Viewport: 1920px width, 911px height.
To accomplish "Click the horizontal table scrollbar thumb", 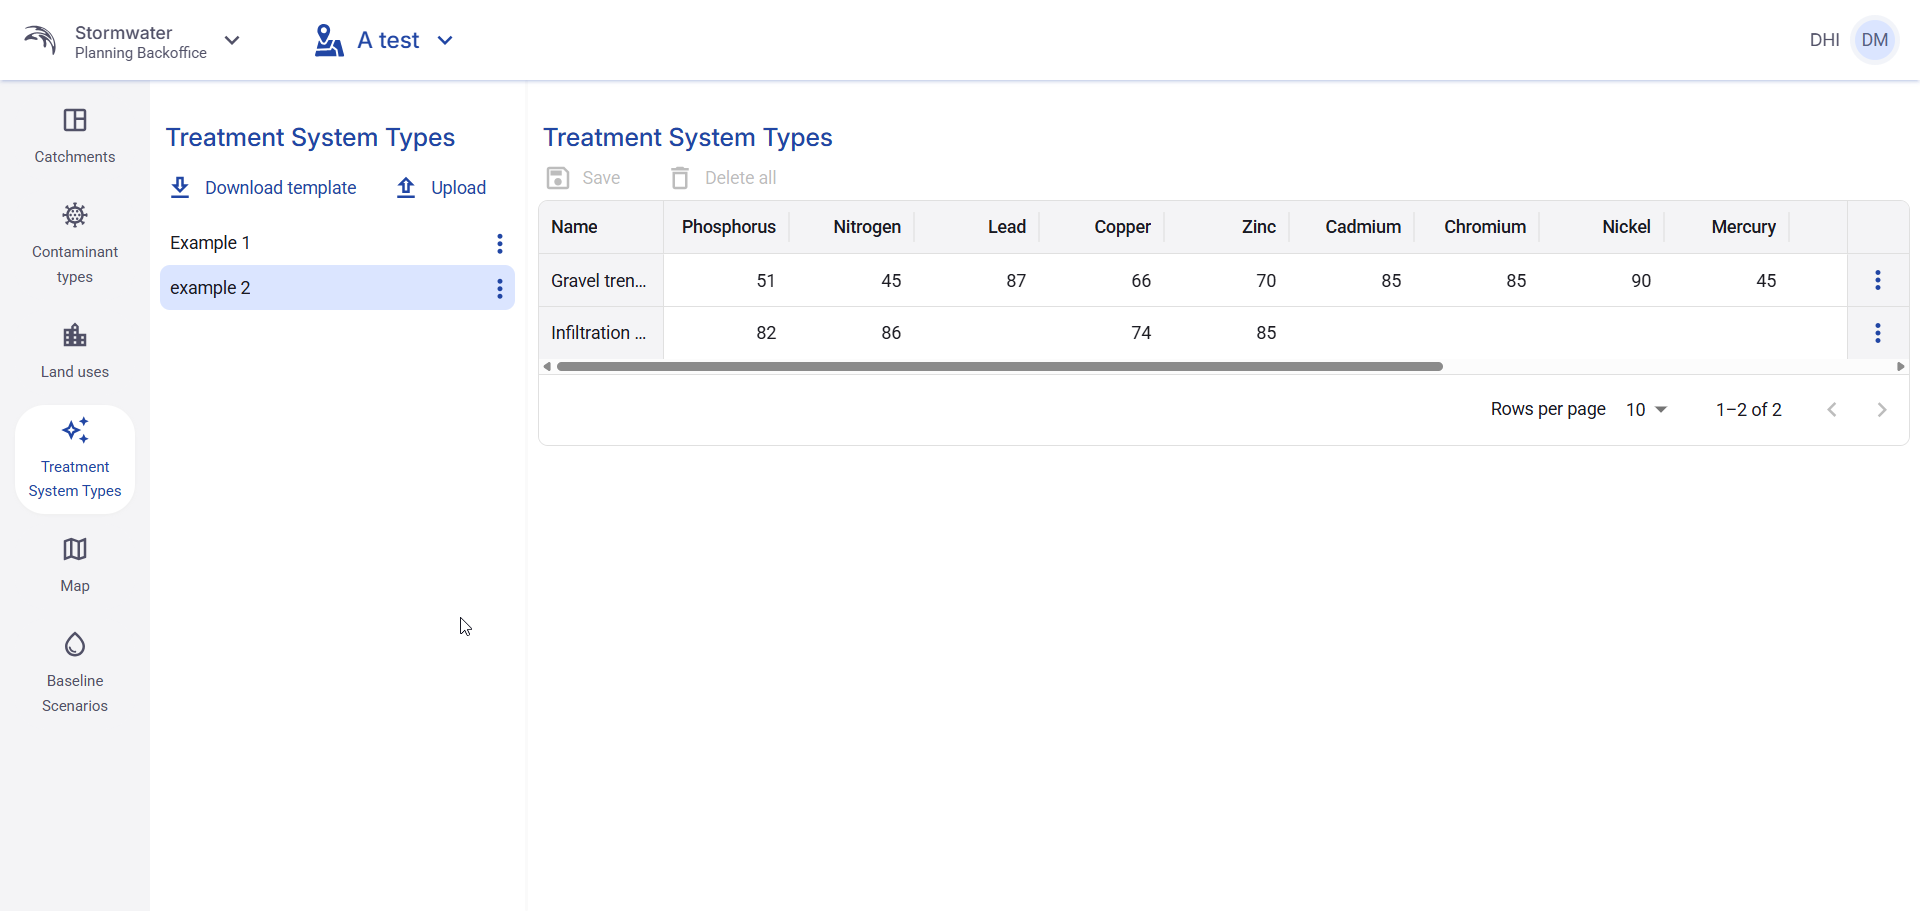I will coord(1000,367).
